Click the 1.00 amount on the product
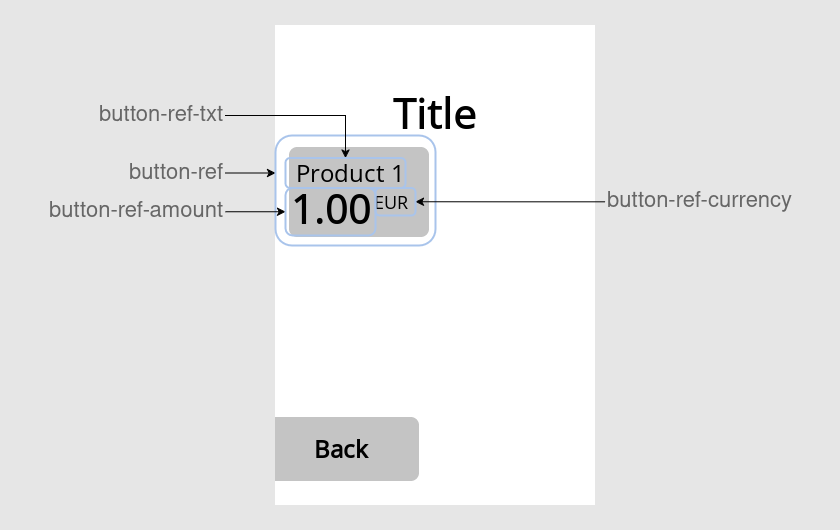 pyautogui.click(x=331, y=211)
